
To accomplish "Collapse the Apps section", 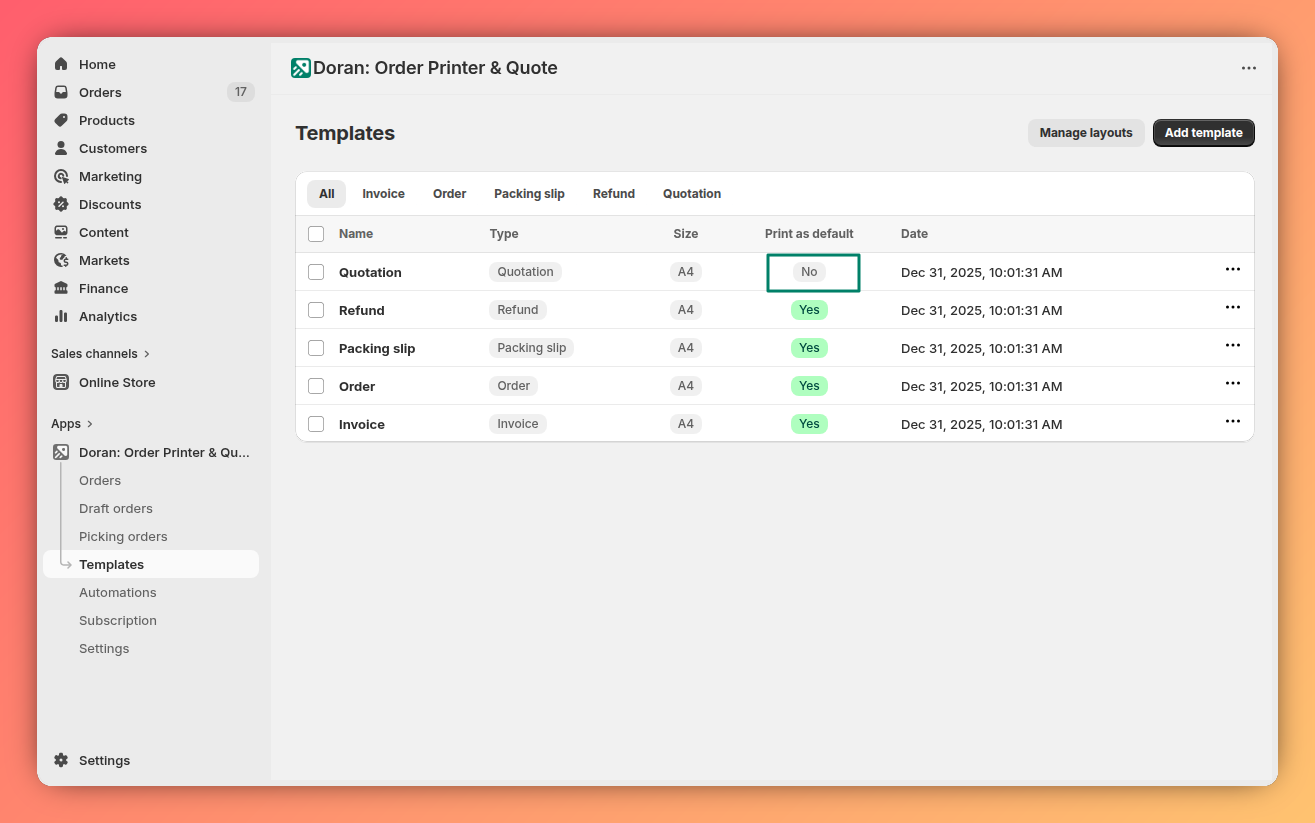I will pos(72,423).
